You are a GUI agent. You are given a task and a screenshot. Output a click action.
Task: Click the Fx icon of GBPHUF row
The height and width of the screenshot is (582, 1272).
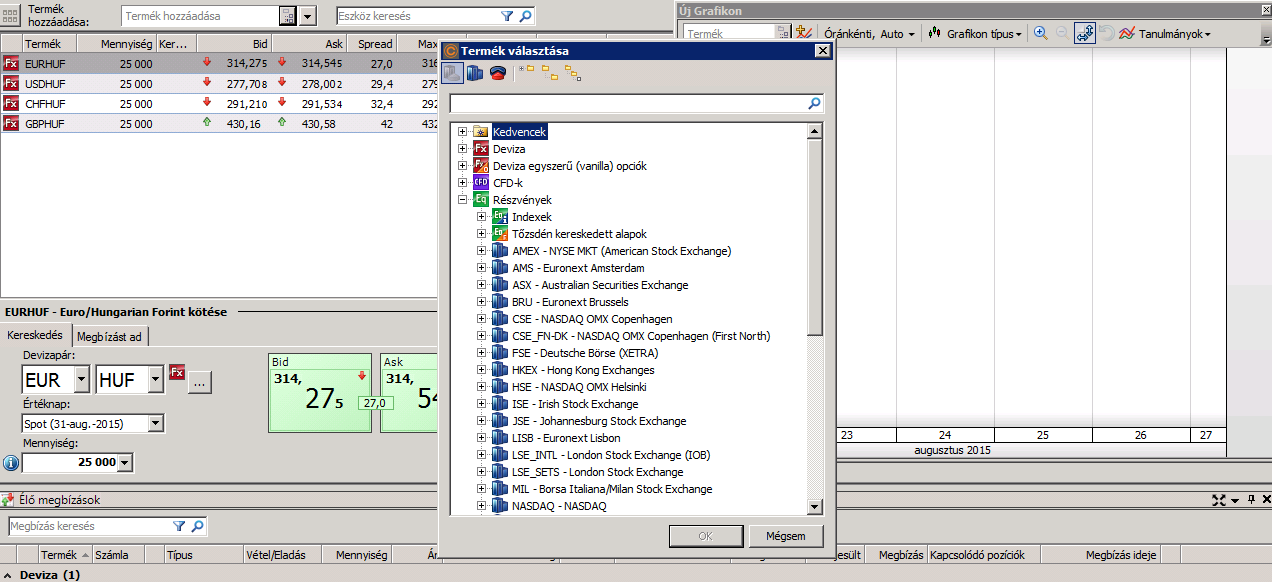(x=11, y=124)
